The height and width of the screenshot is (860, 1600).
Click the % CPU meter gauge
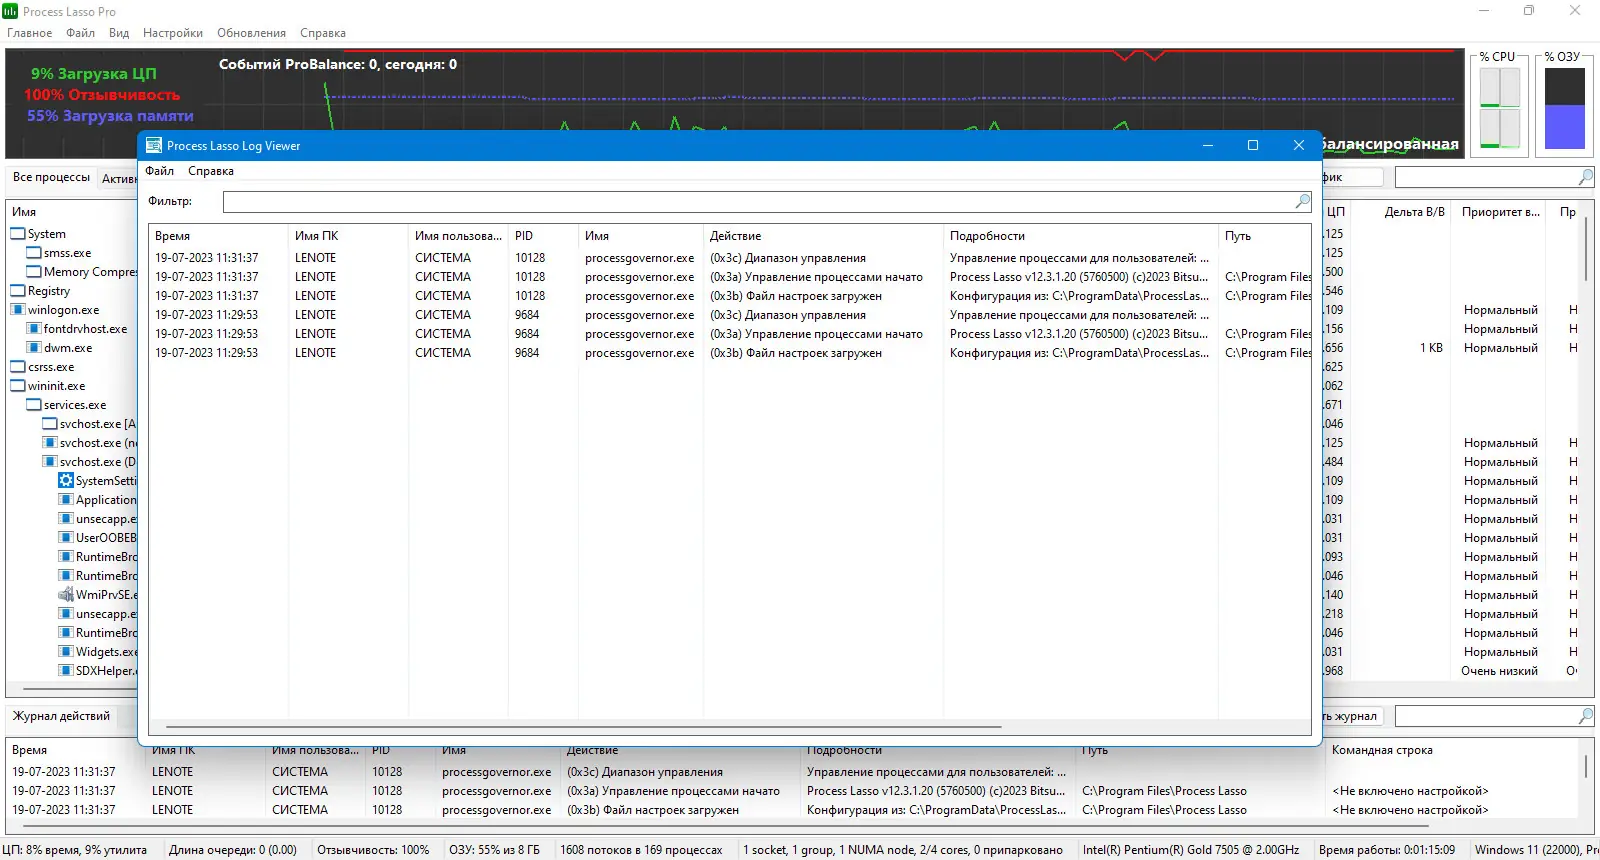click(1499, 107)
